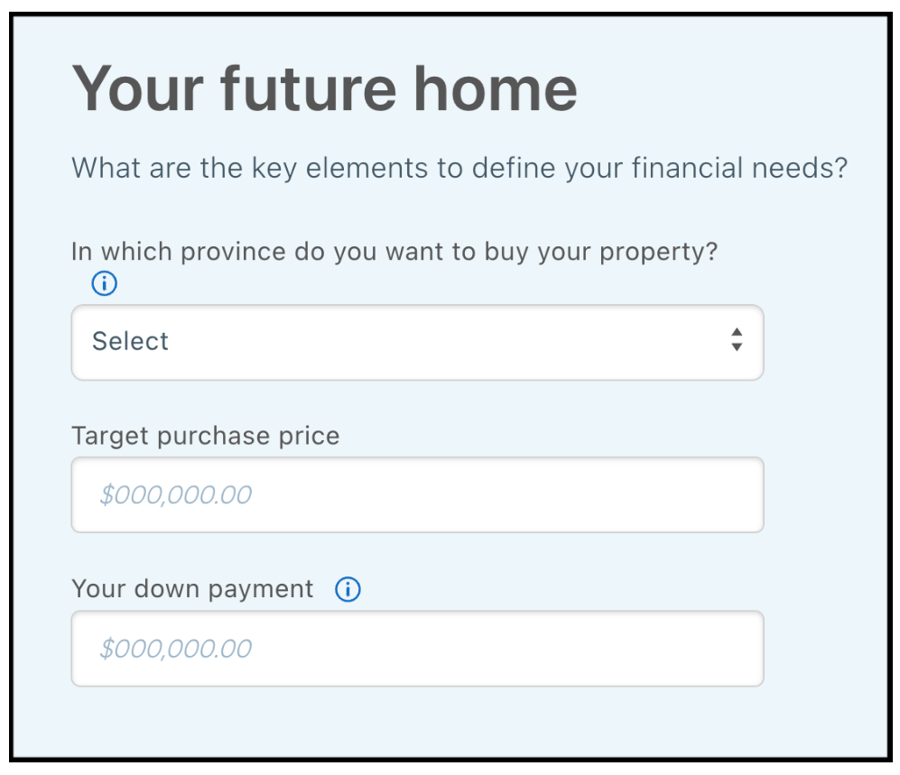Focus the Your down payment input field
Screen dimensions: 900x775
pyautogui.click(x=417, y=649)
